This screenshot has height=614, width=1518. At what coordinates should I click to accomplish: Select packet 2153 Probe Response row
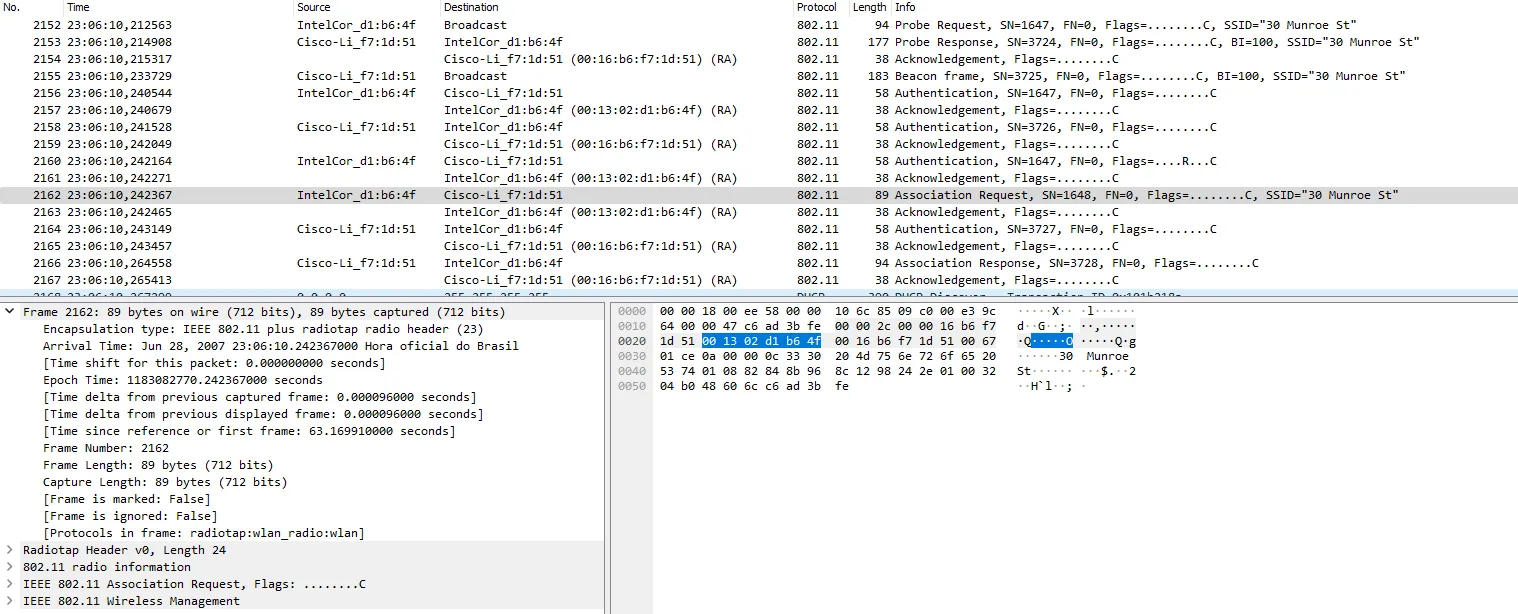tap(700, 42)
